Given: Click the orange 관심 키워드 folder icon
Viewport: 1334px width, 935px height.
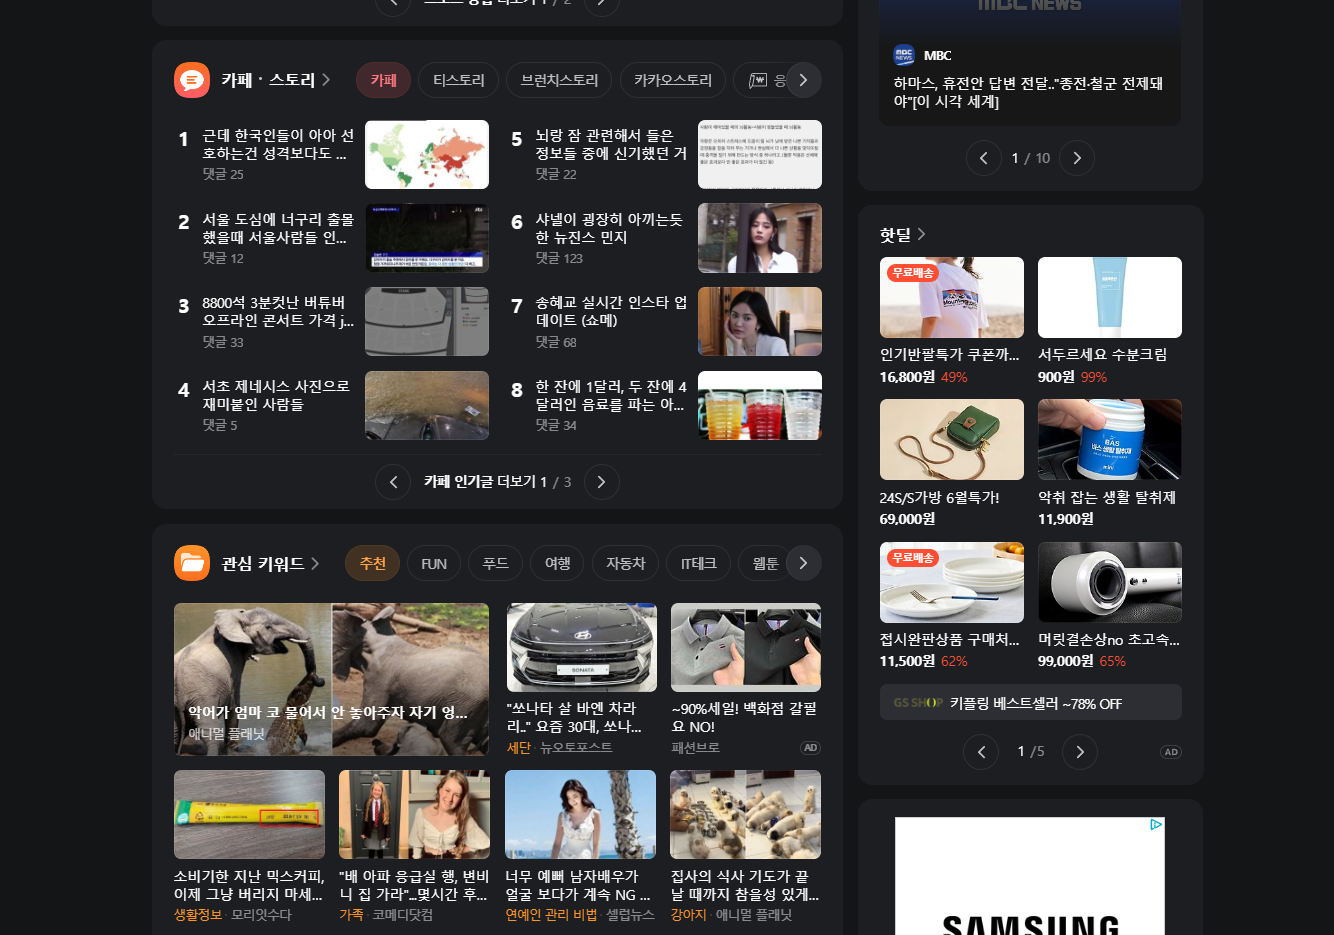Looking at the screenshot, I should click(192, 563).
